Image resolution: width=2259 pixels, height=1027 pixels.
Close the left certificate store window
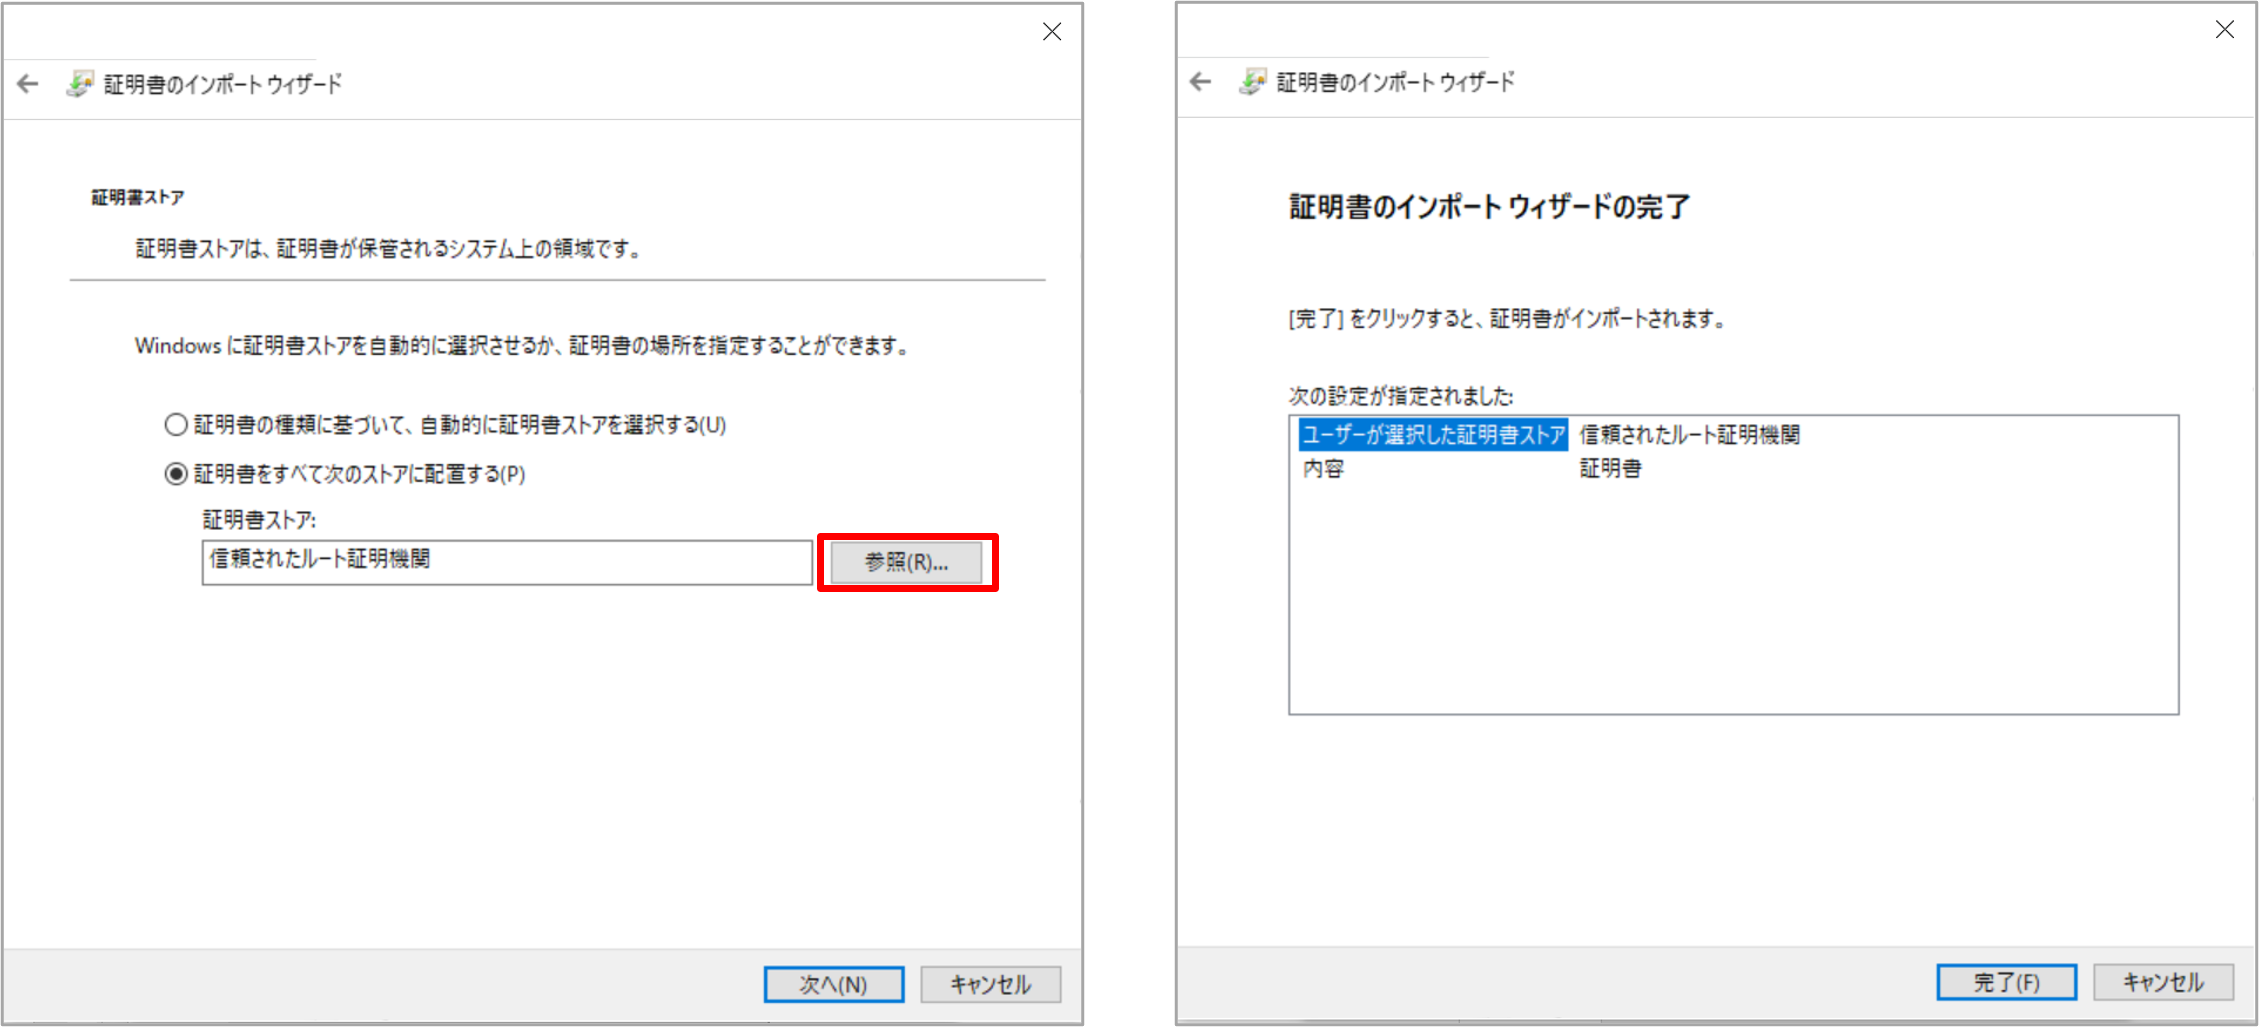[1052, 32]
